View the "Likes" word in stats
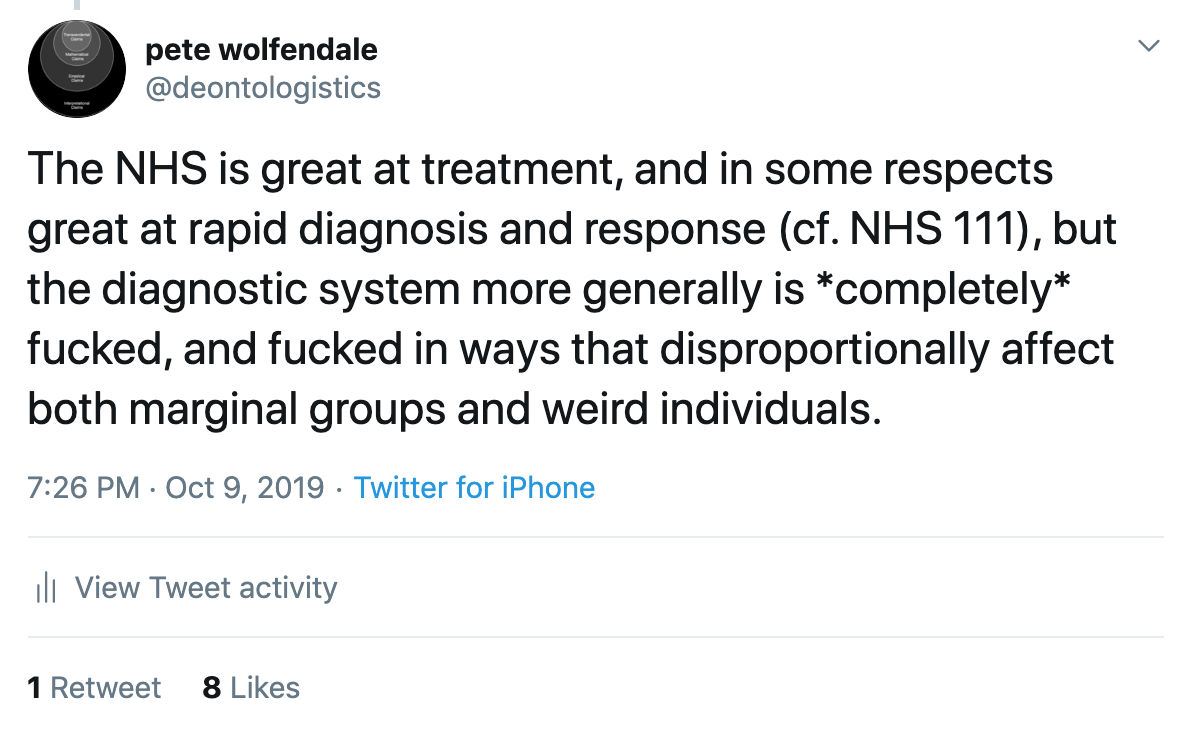This screenshot has height=736, width=1194. 265,688
